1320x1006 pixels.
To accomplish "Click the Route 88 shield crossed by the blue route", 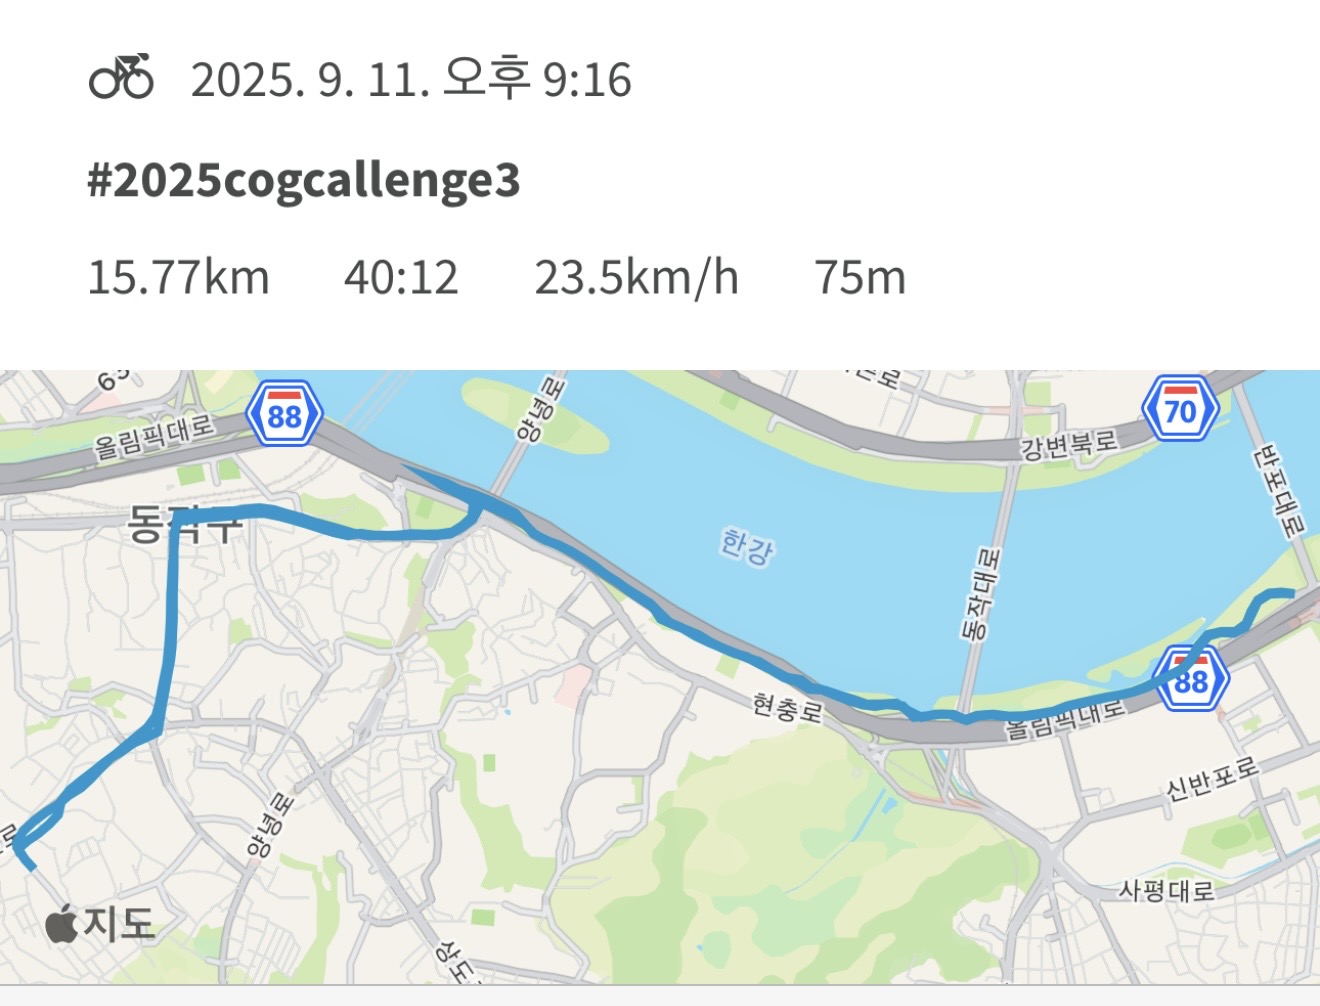I will tap(1190, 681).
